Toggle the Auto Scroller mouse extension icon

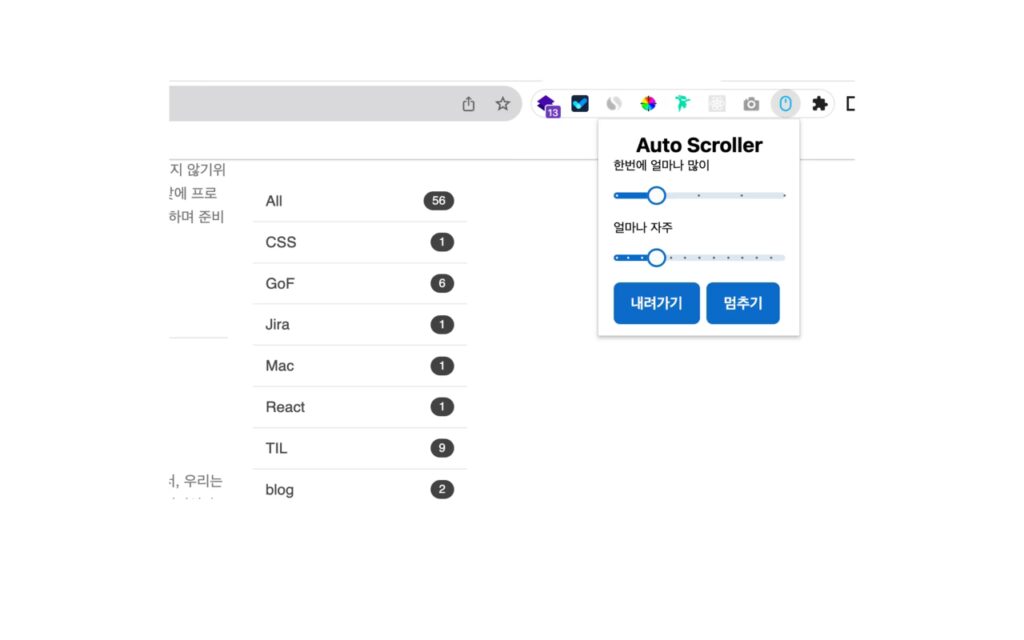tap(785, 103)
